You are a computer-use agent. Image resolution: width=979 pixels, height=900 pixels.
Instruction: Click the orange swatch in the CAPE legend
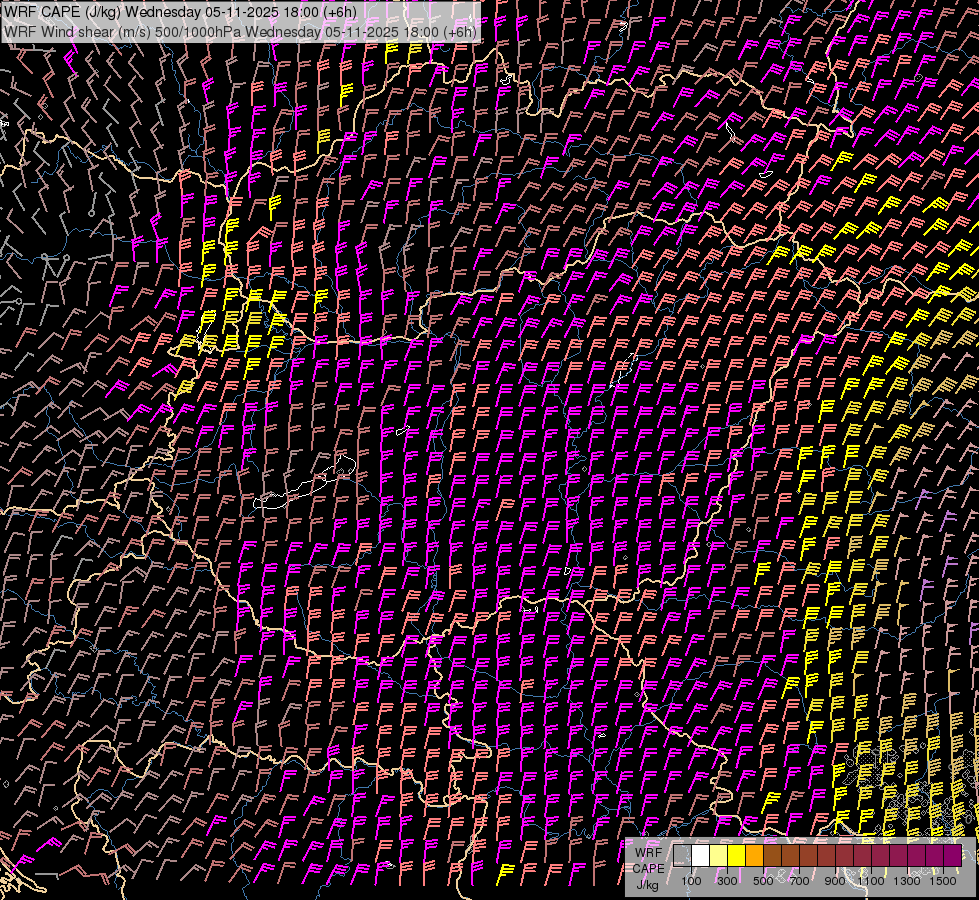(x=755, y=856)
